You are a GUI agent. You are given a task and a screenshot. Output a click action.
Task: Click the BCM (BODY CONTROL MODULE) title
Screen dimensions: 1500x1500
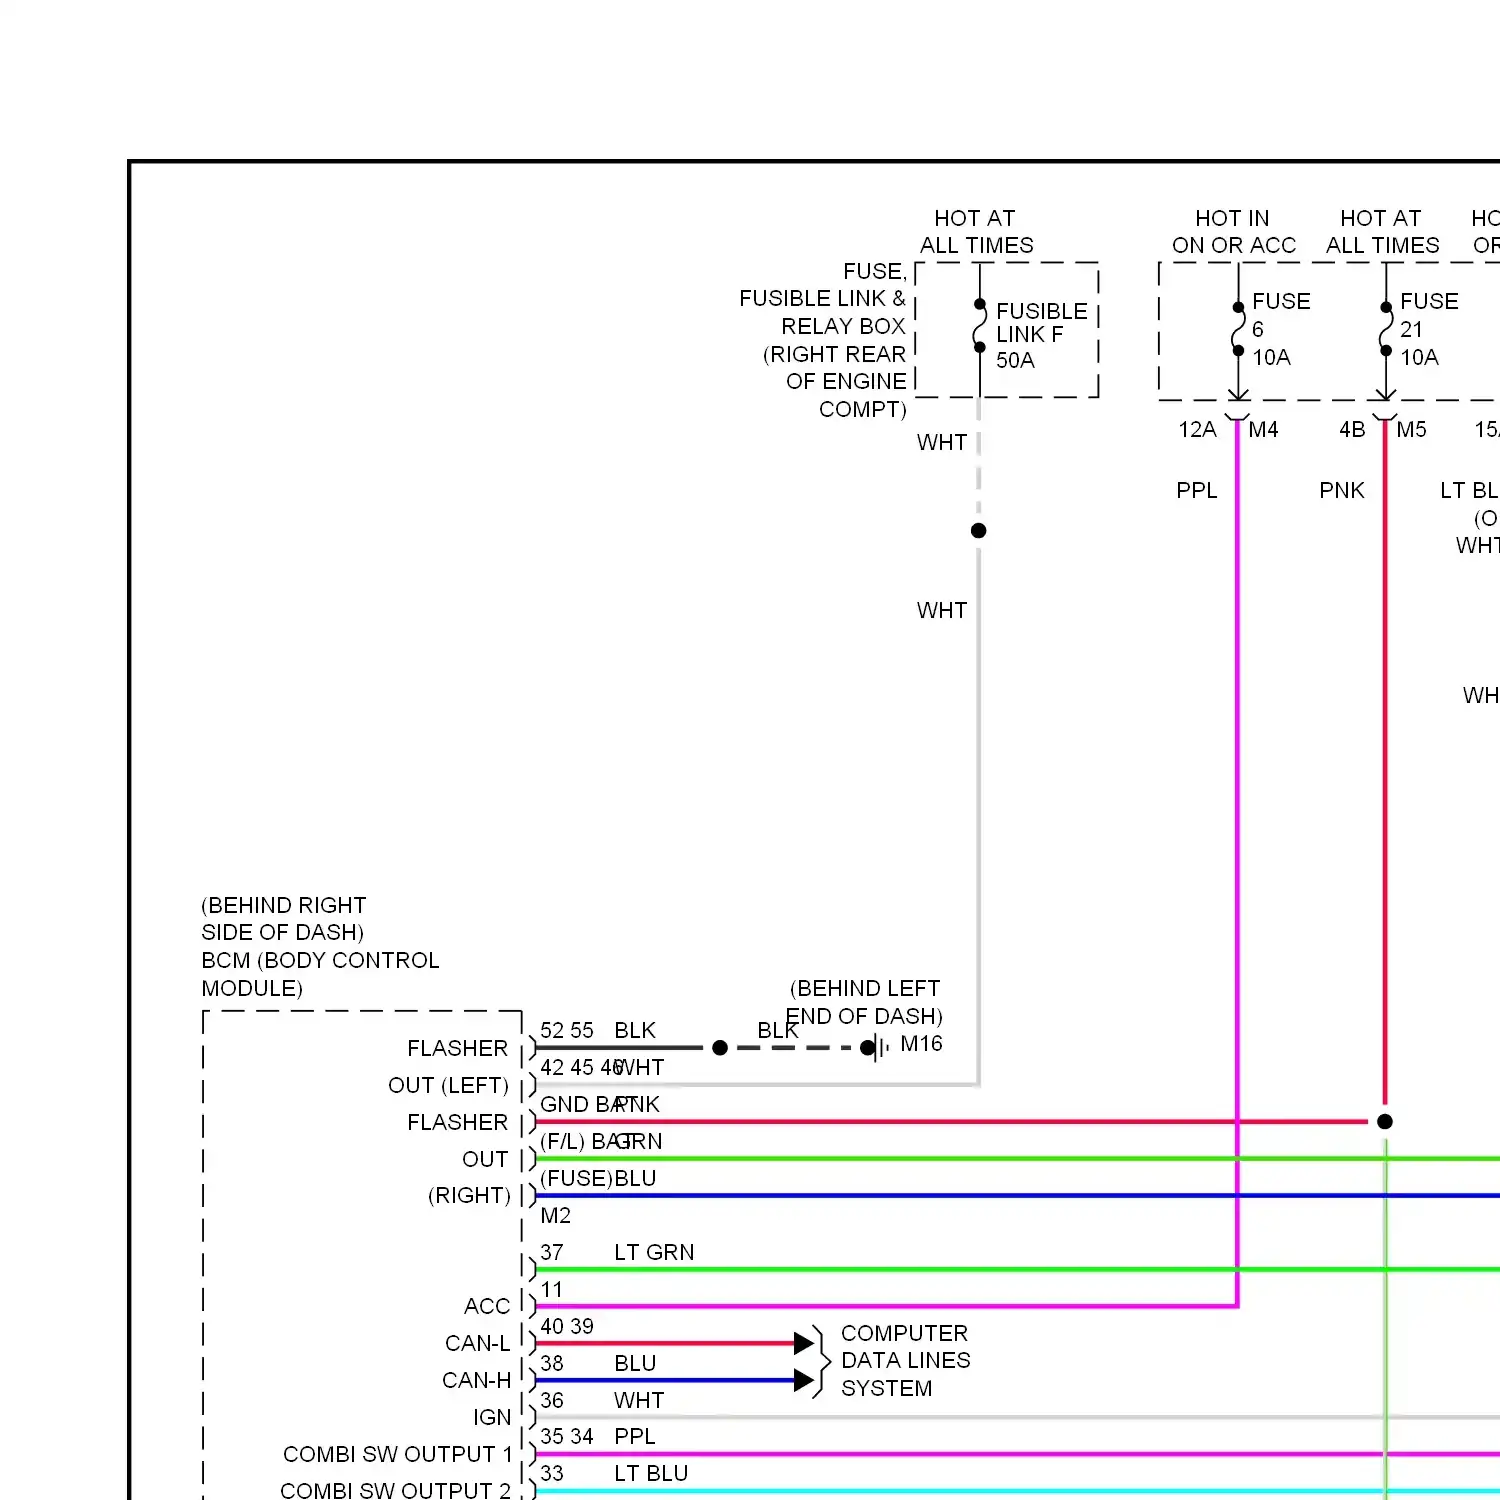coord(320,974)
